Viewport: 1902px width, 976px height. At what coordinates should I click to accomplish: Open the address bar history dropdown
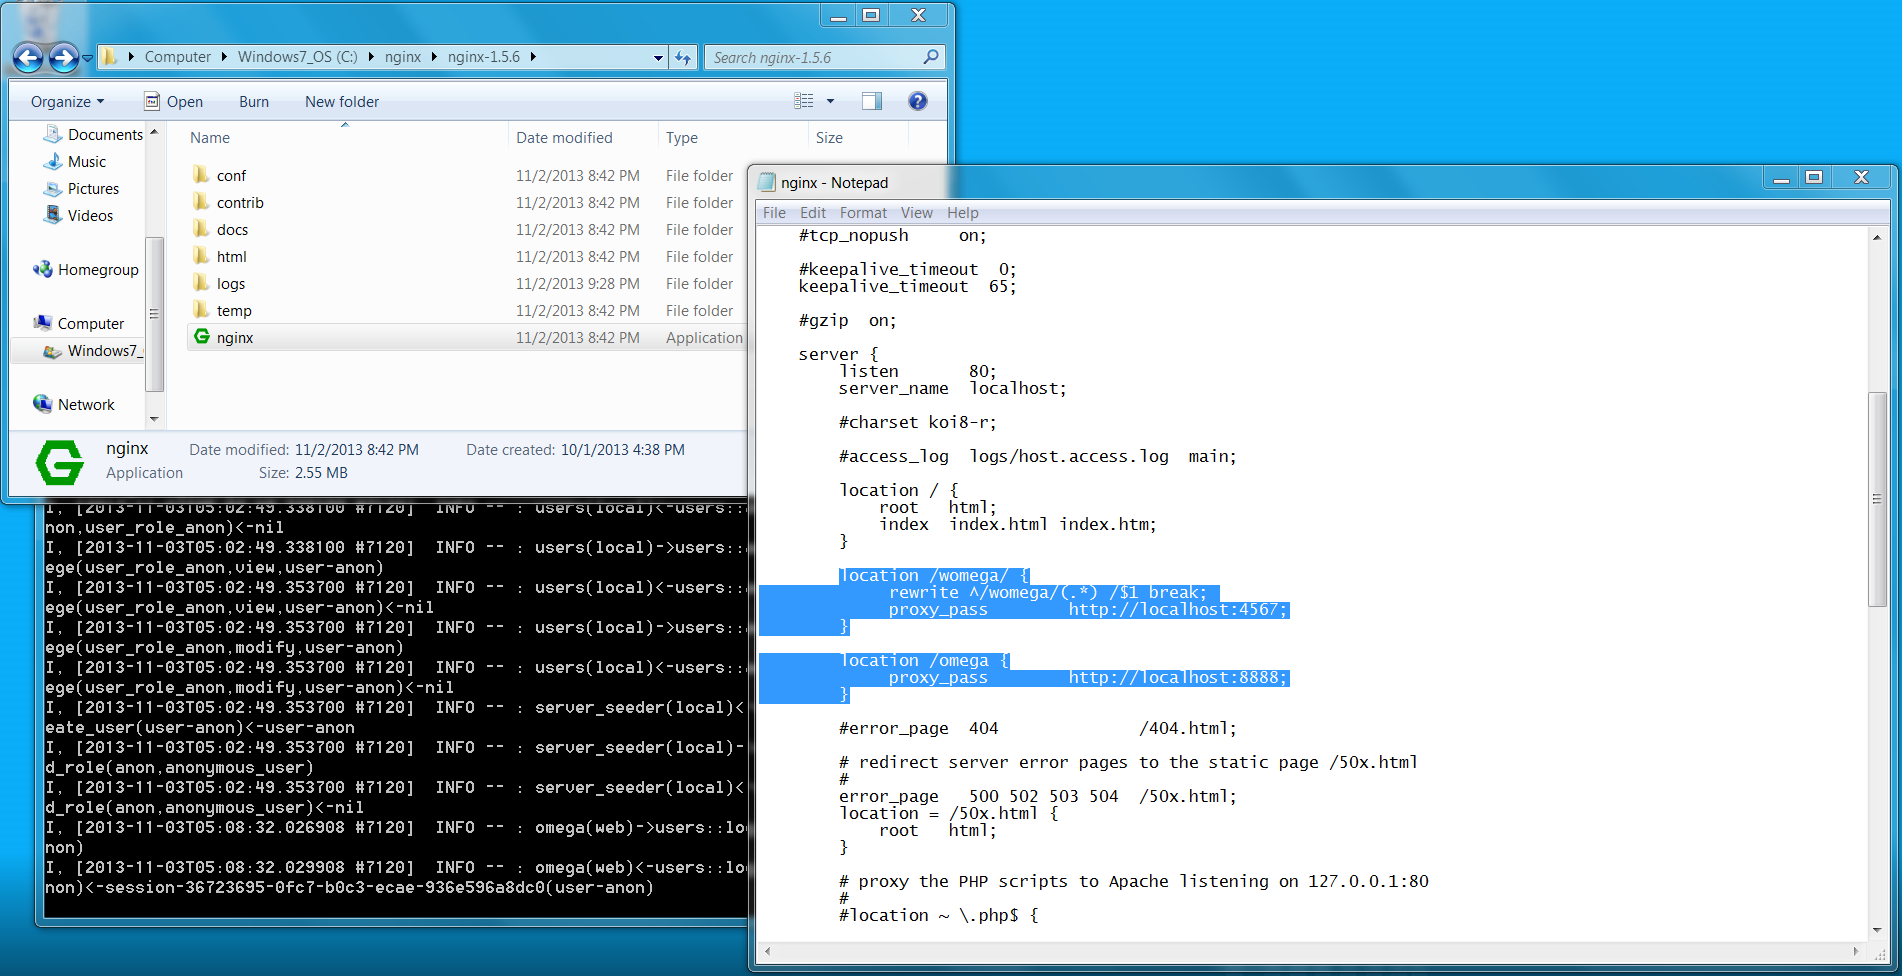(x=658, y=57)
